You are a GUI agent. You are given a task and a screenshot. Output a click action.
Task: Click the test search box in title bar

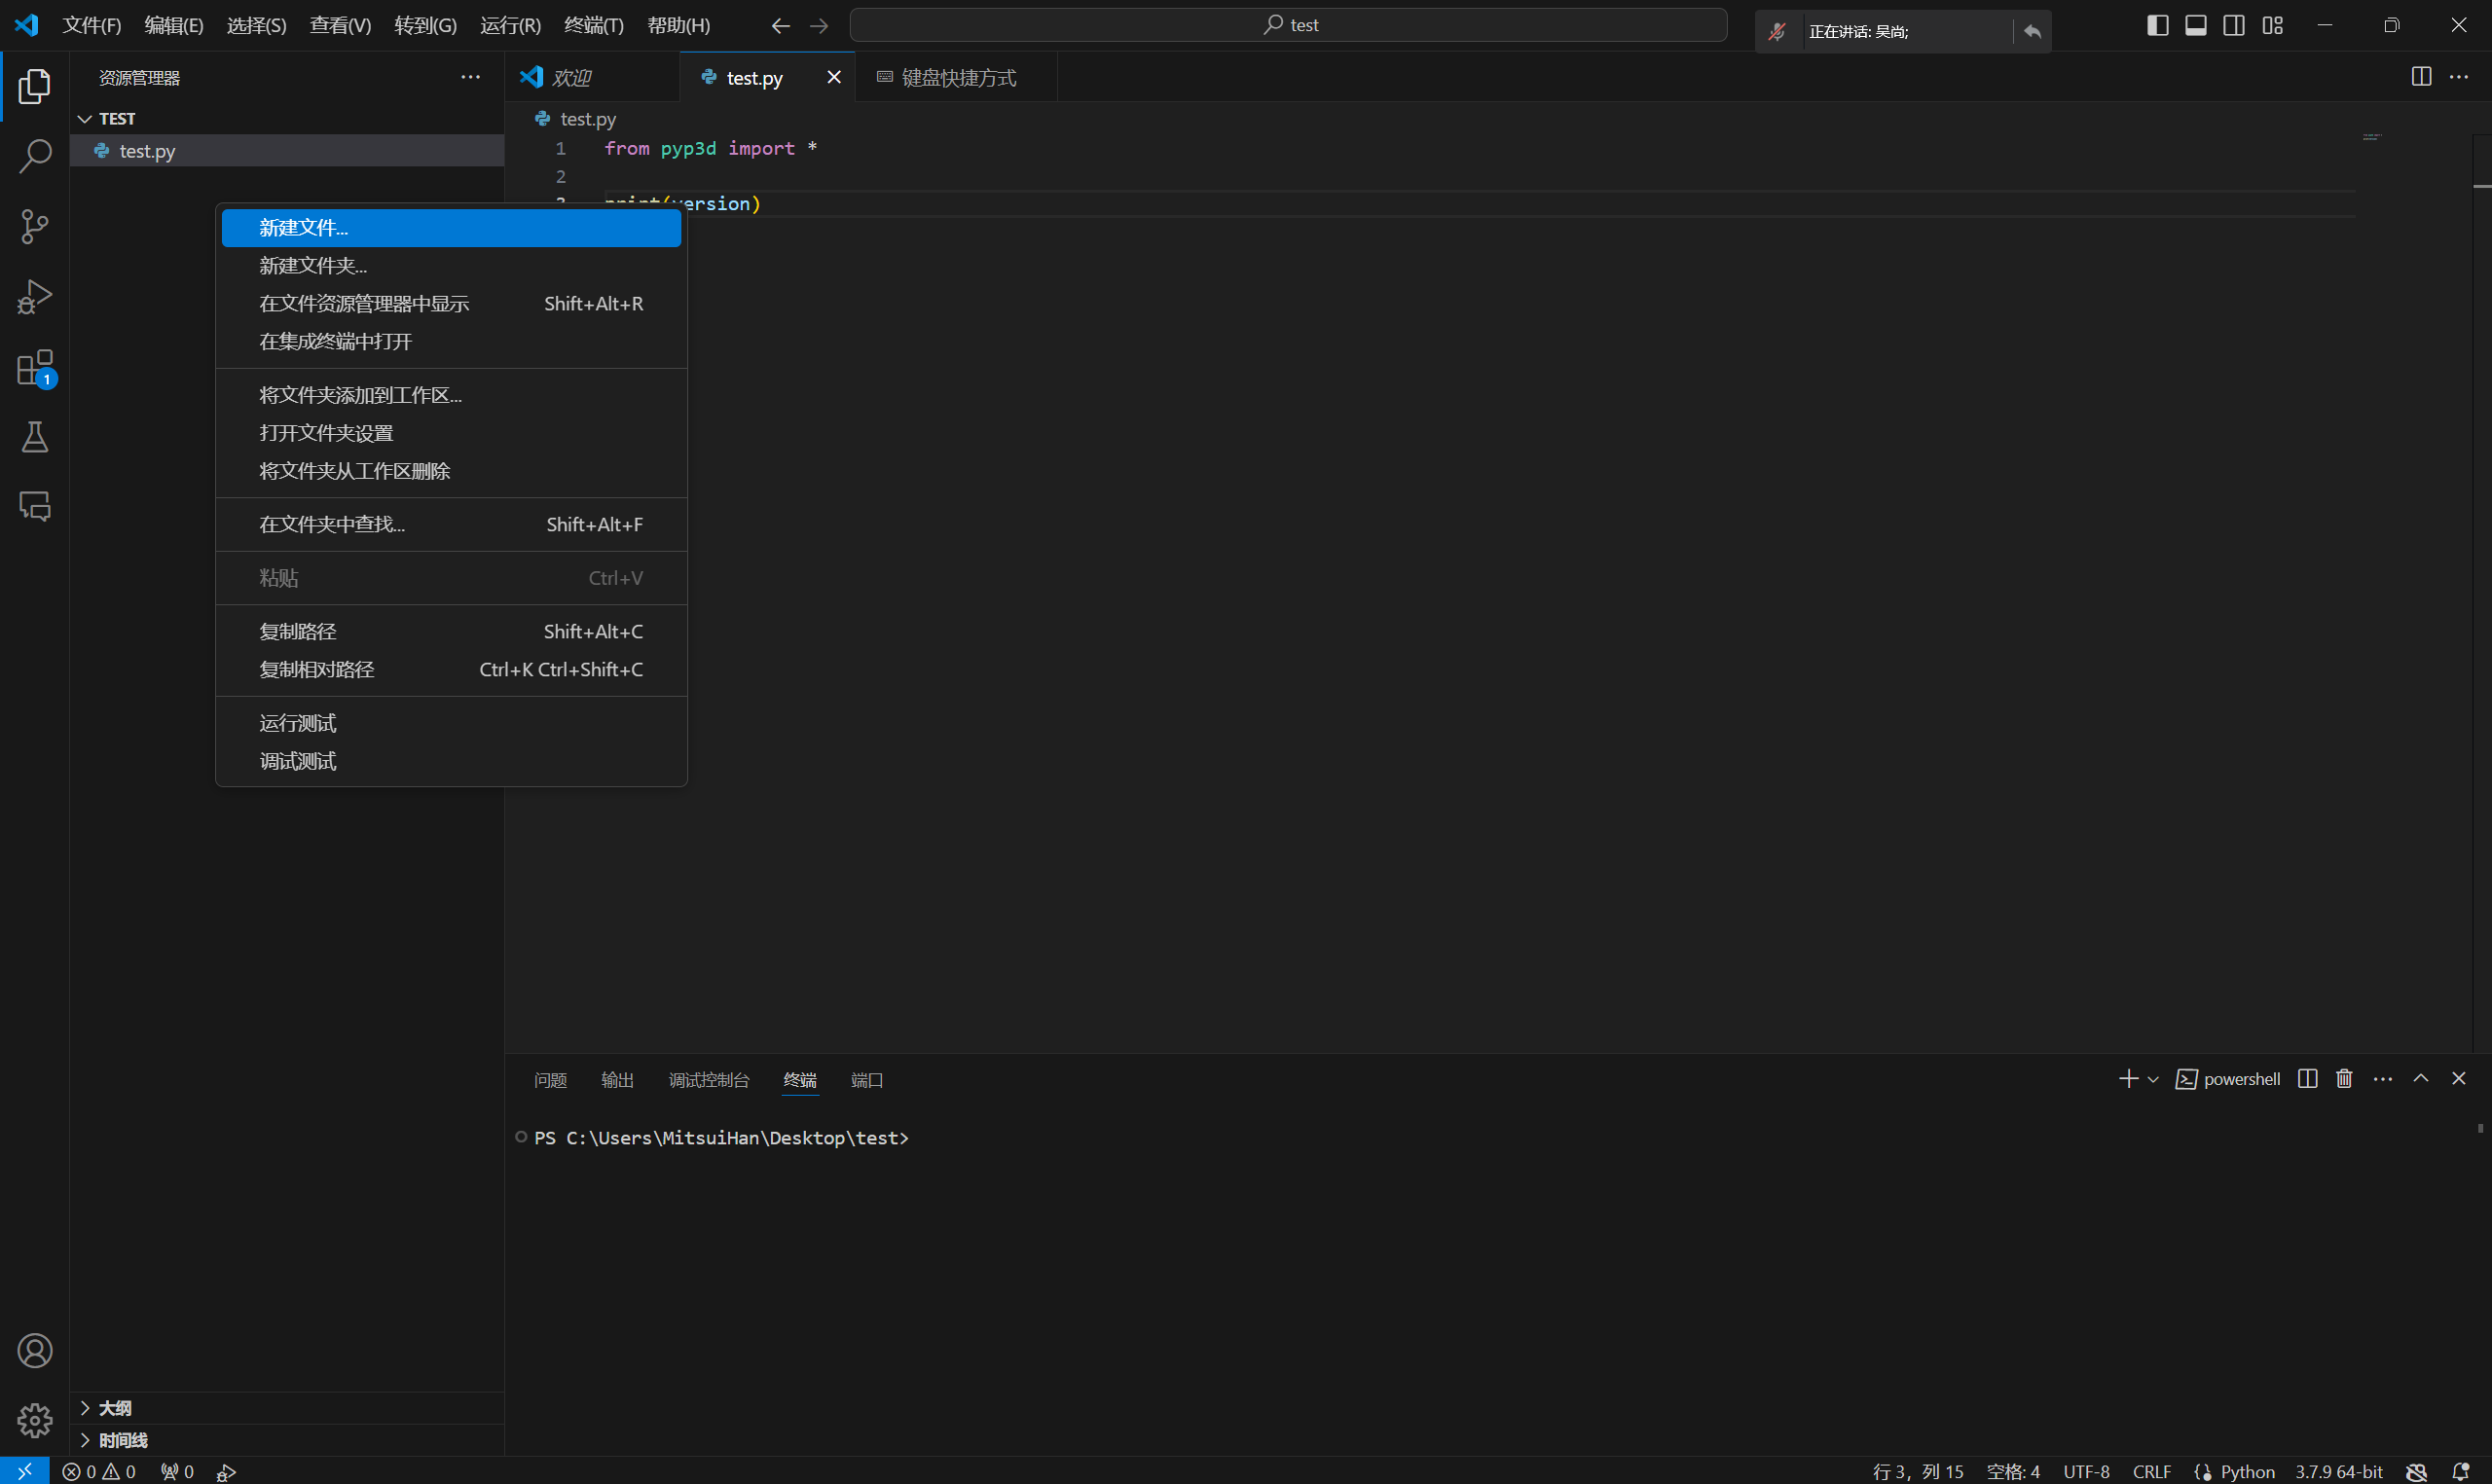coord(1288,25)
